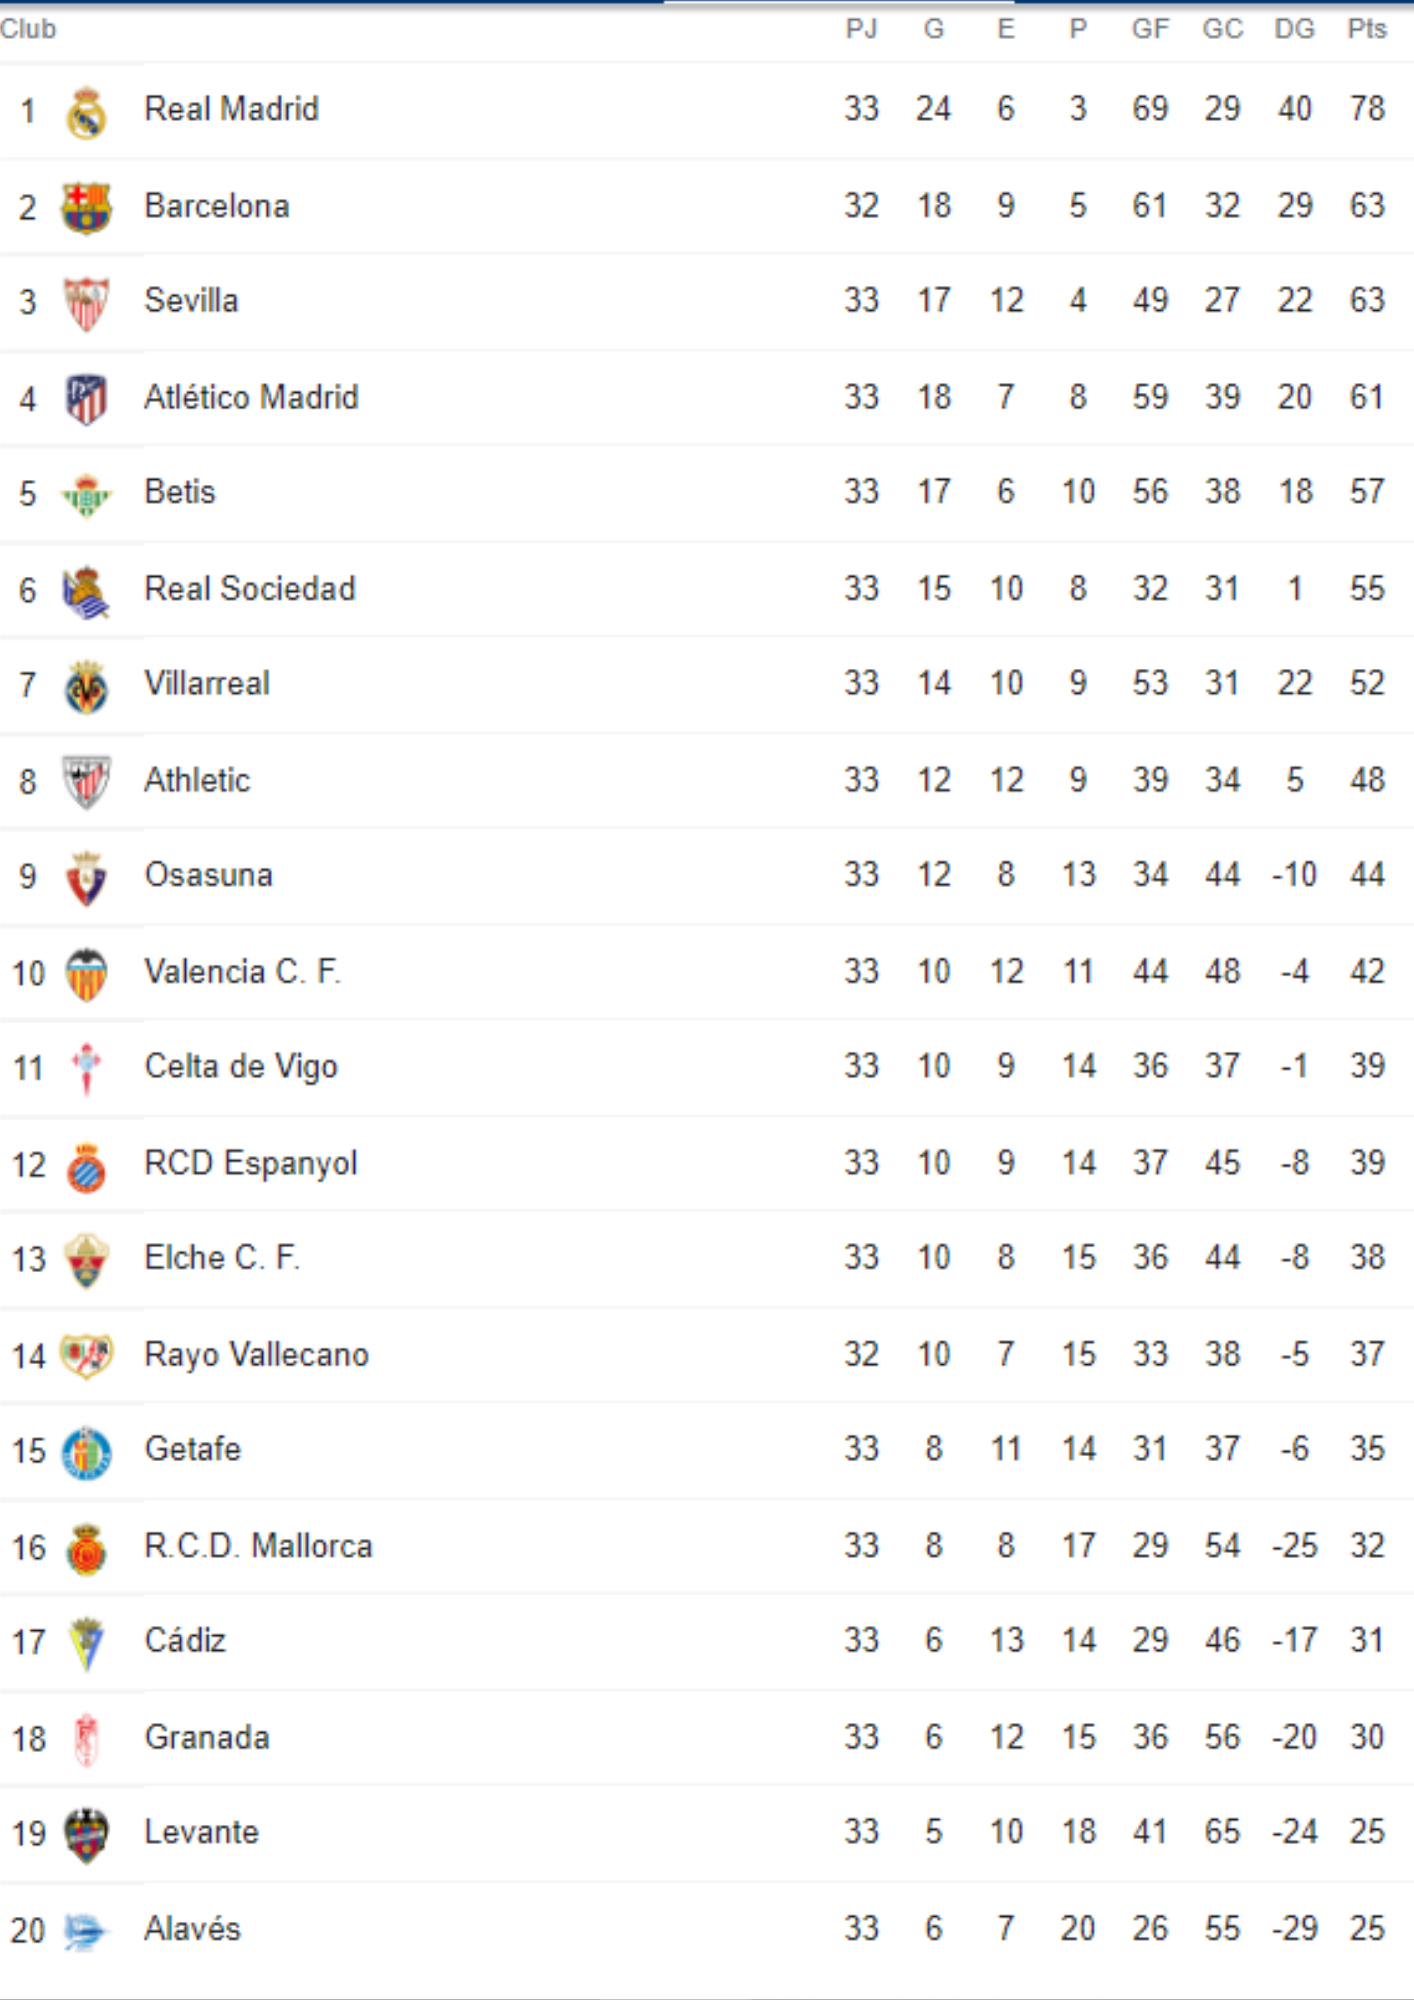Select the Sevilla crest icon
This screenshot has height=2000, width=1414.
tap(87, 304)
